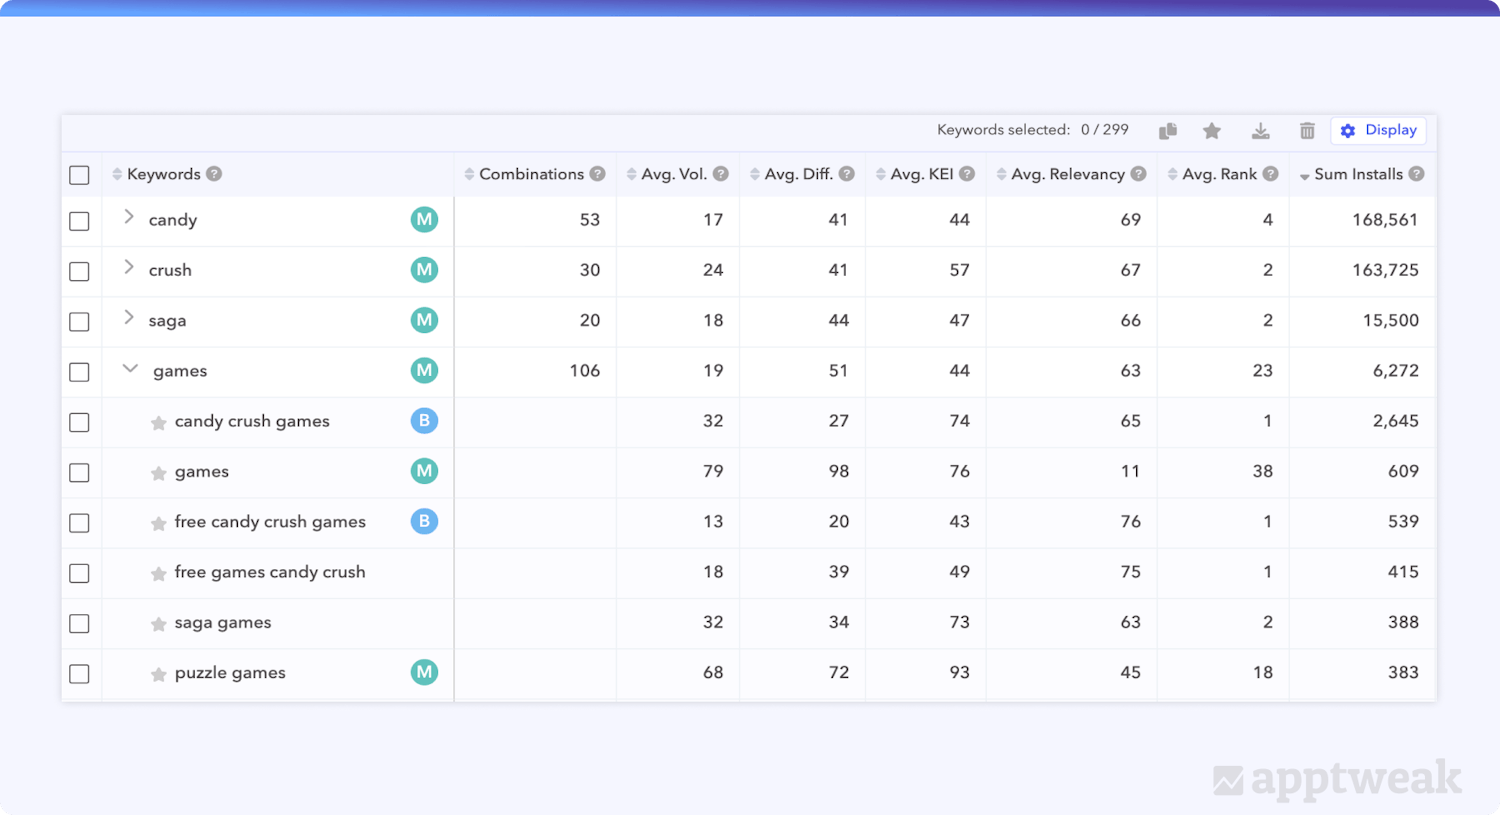
Task: Click the blue B badge on 'free candy crush games'
Action: click(424, 521)
